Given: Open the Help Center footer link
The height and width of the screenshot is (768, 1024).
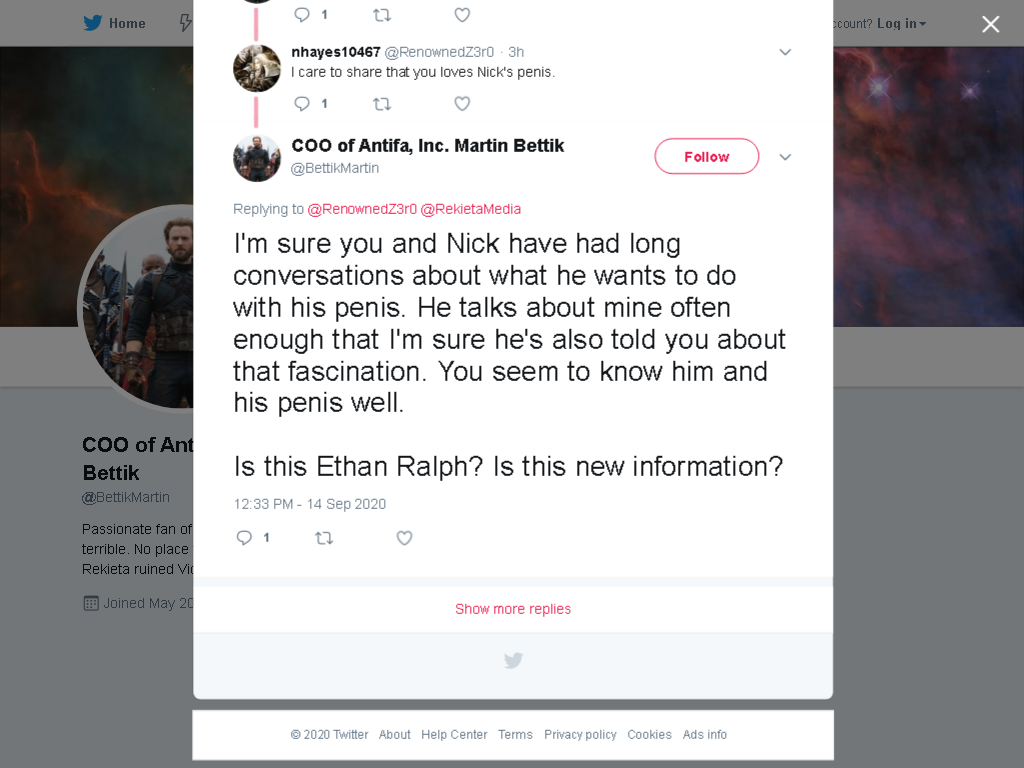Looking at the screenshot, I should [x=454, y=735].
